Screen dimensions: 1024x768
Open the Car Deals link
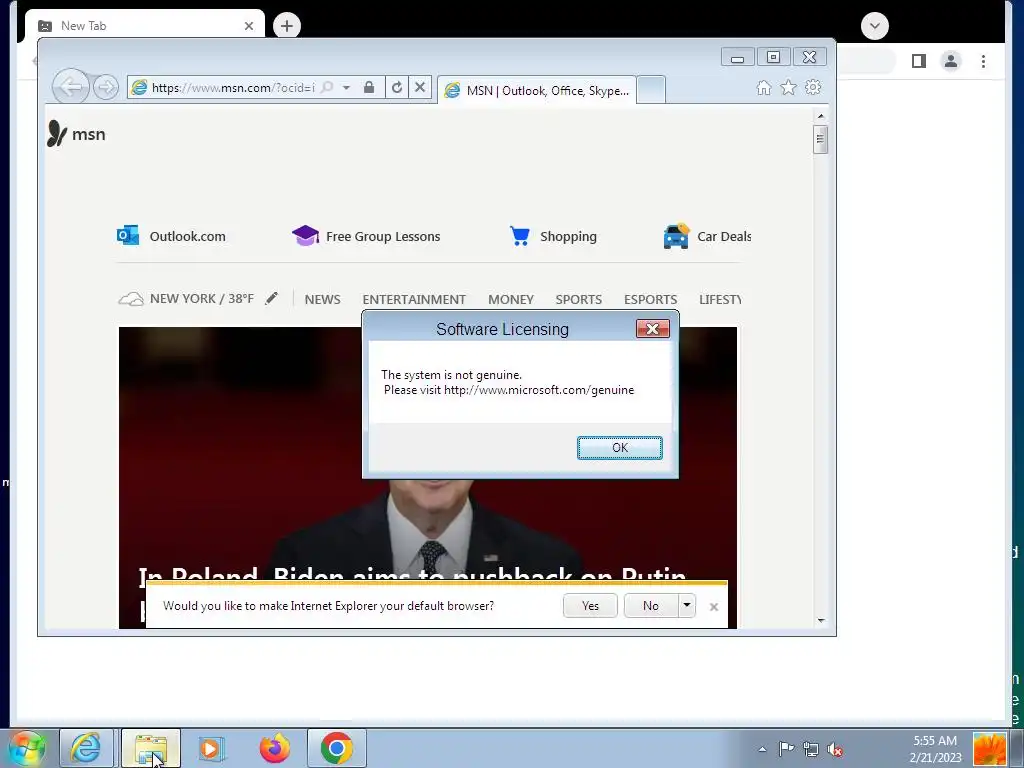[707, 236]
